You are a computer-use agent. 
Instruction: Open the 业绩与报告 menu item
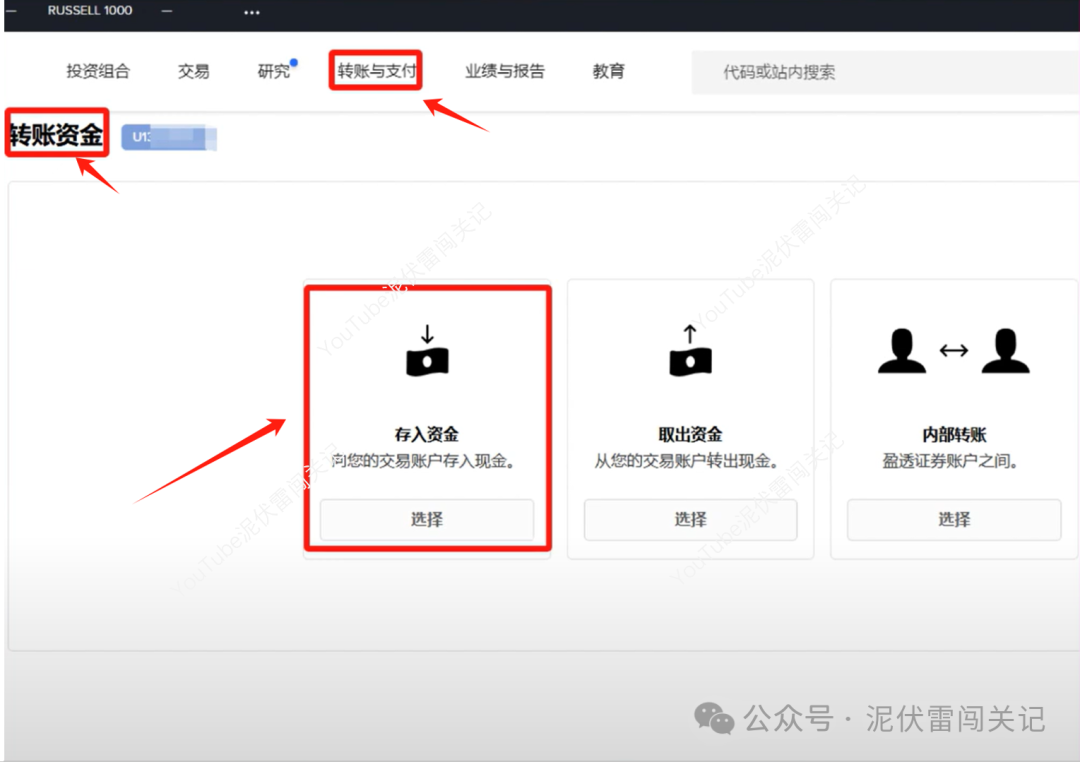(505, 71)
